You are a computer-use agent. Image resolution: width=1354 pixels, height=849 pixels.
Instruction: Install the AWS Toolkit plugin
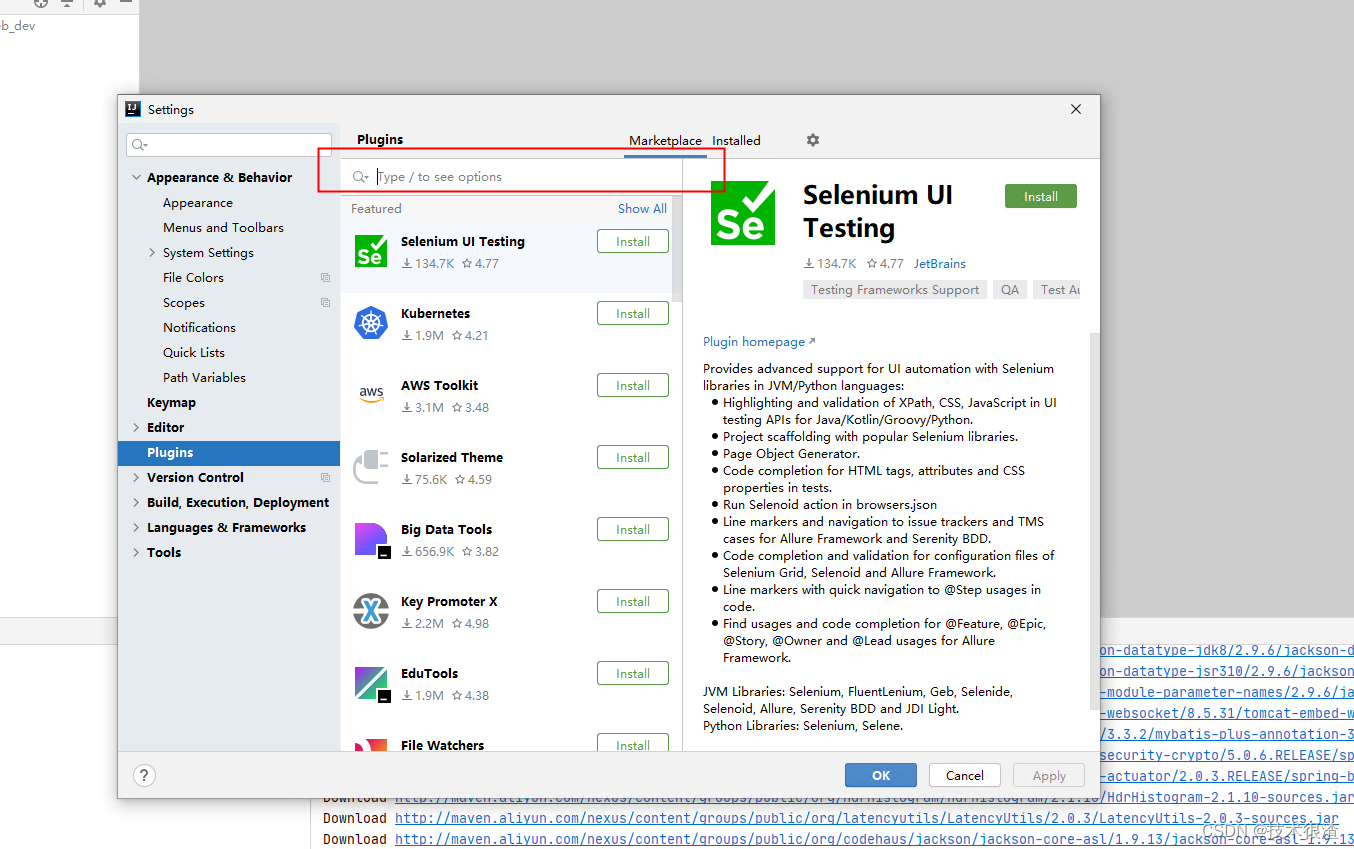[x=633, y=386]
